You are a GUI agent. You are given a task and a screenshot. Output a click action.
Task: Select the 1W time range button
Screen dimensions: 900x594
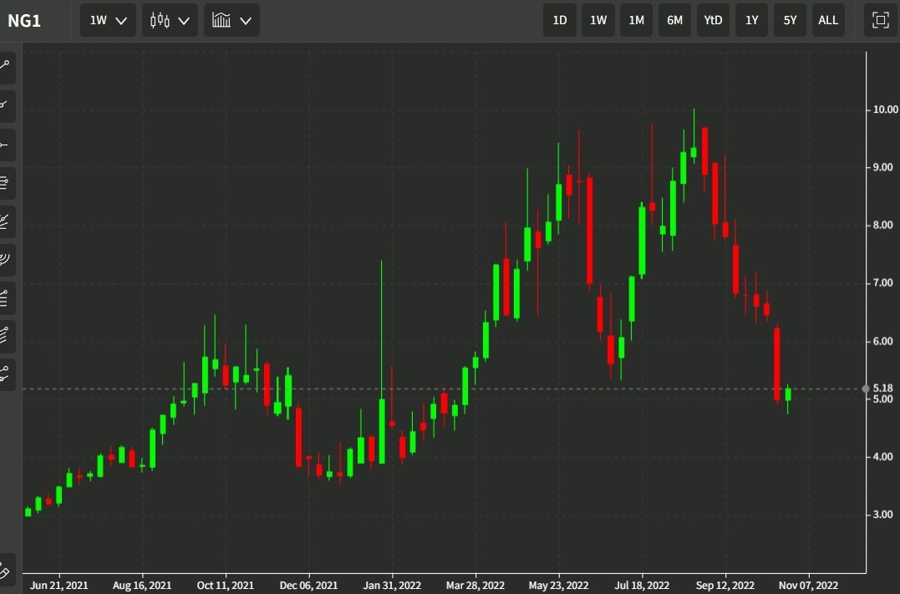[598, 21]
